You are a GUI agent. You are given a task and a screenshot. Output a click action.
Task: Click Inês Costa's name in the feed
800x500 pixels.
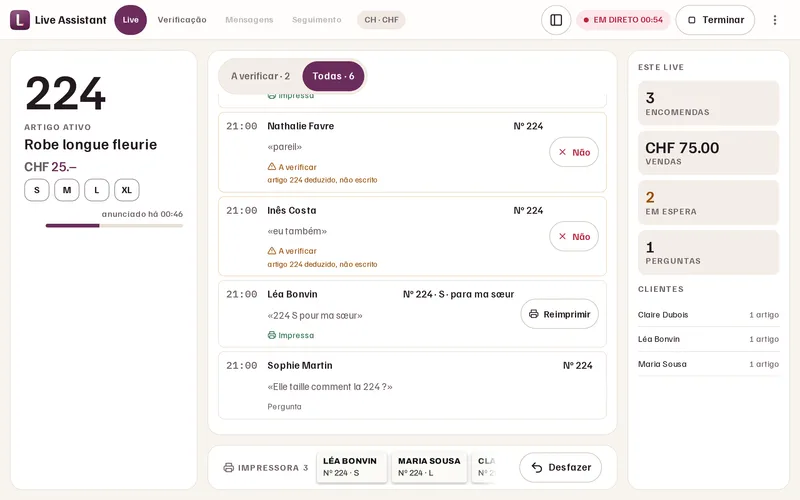(x=292, y=210)
